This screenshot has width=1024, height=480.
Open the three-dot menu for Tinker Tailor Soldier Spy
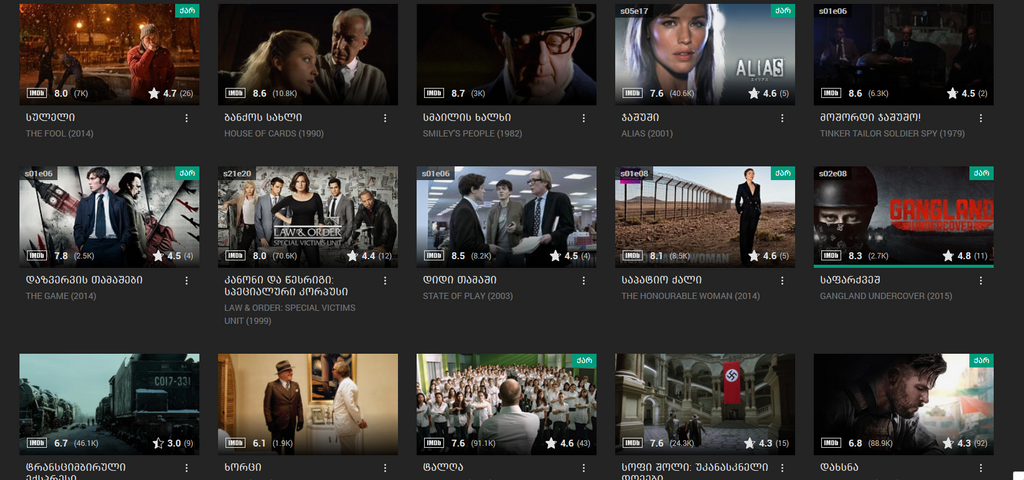coord(980,118)
